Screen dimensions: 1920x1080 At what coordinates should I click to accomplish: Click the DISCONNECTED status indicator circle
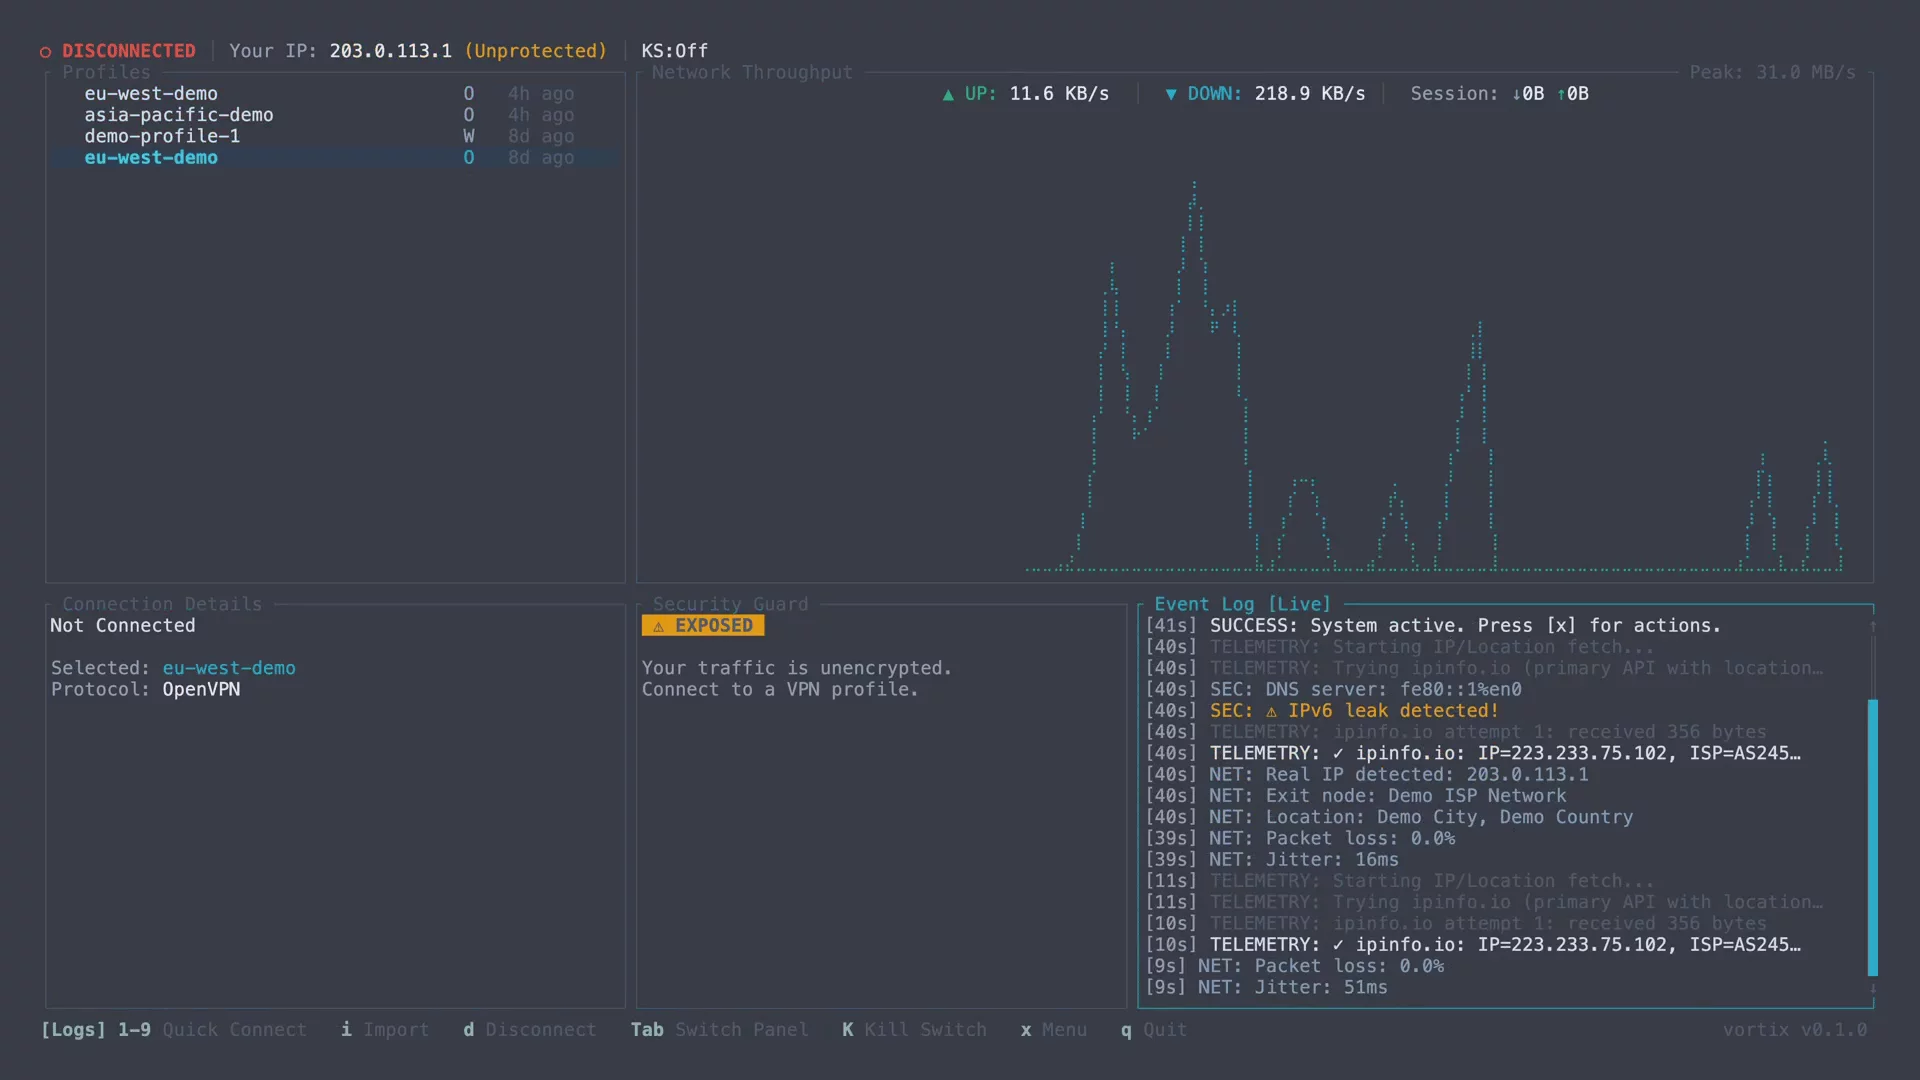45,52
